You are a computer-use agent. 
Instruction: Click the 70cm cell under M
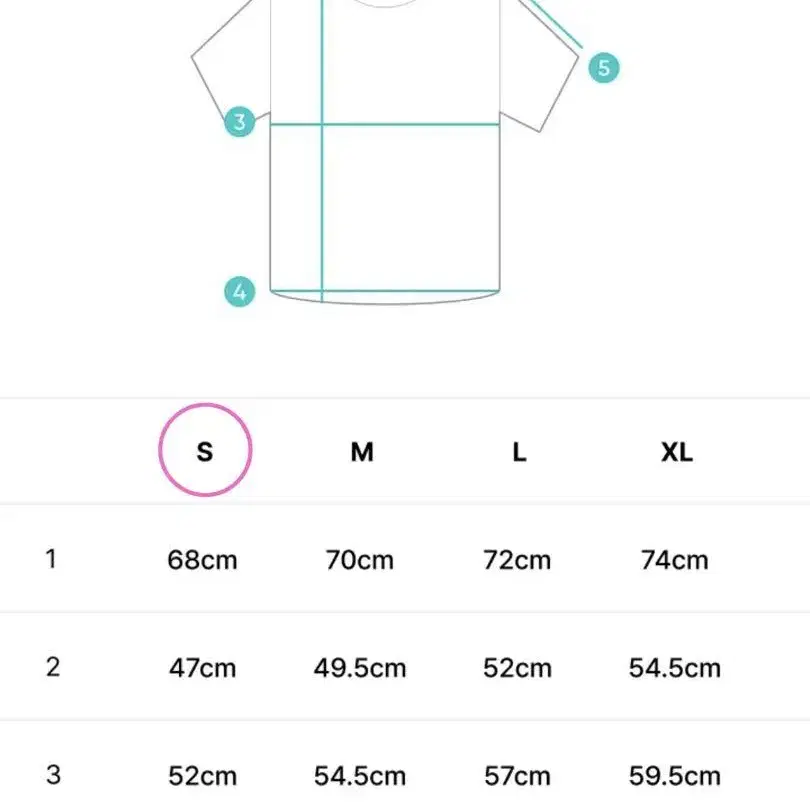click(360, 560)
